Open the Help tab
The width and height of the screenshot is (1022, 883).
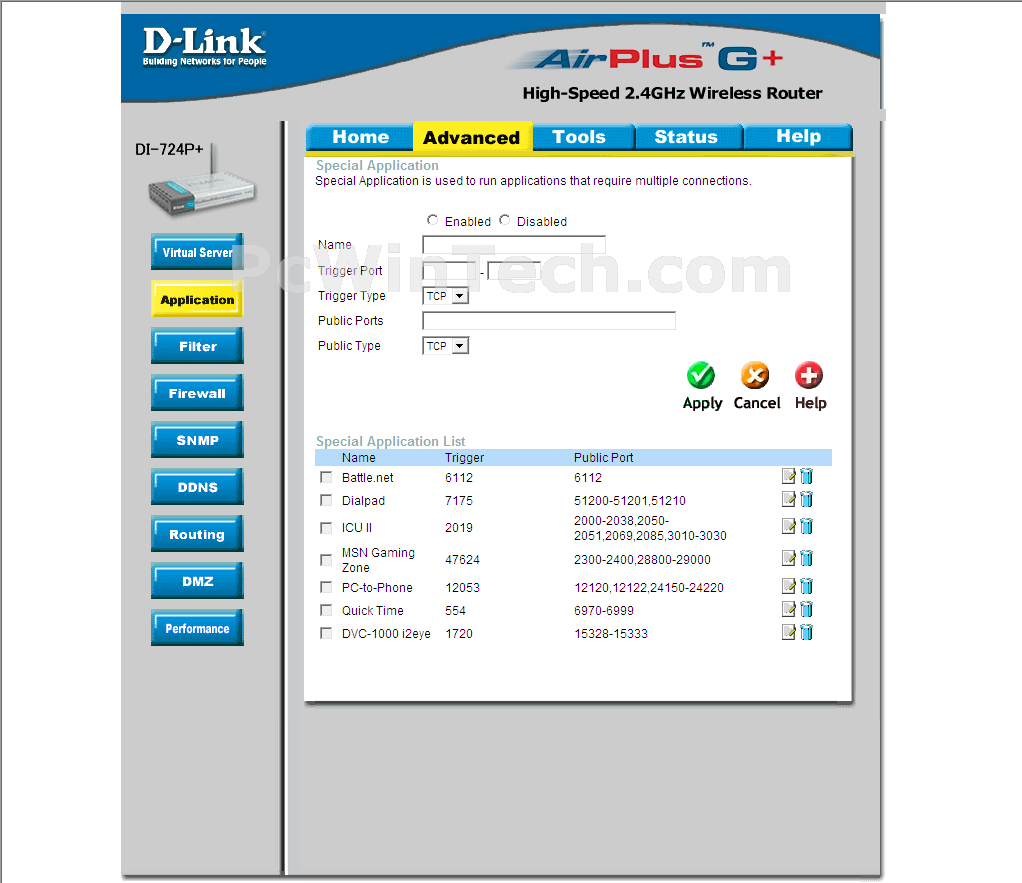pyautogui.click(x=798, y=137)
